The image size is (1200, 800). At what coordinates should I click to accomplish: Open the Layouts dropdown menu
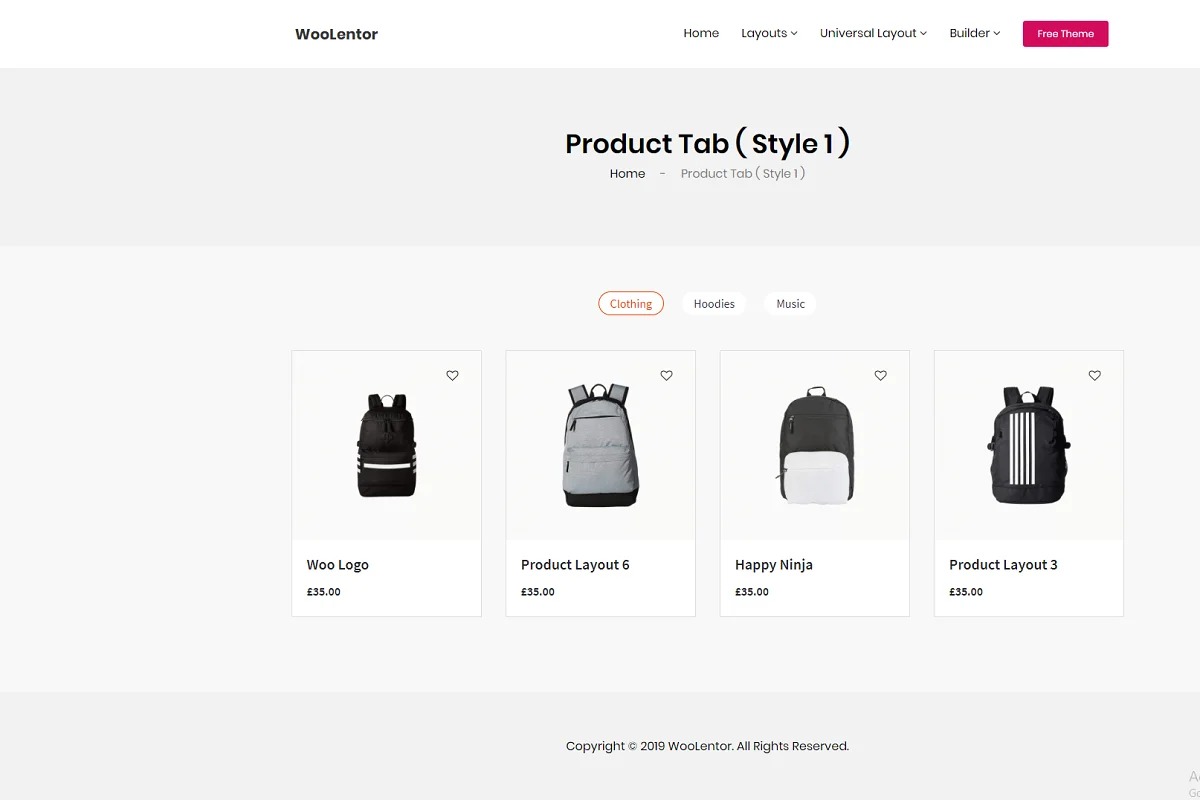(x=769, y=33)
